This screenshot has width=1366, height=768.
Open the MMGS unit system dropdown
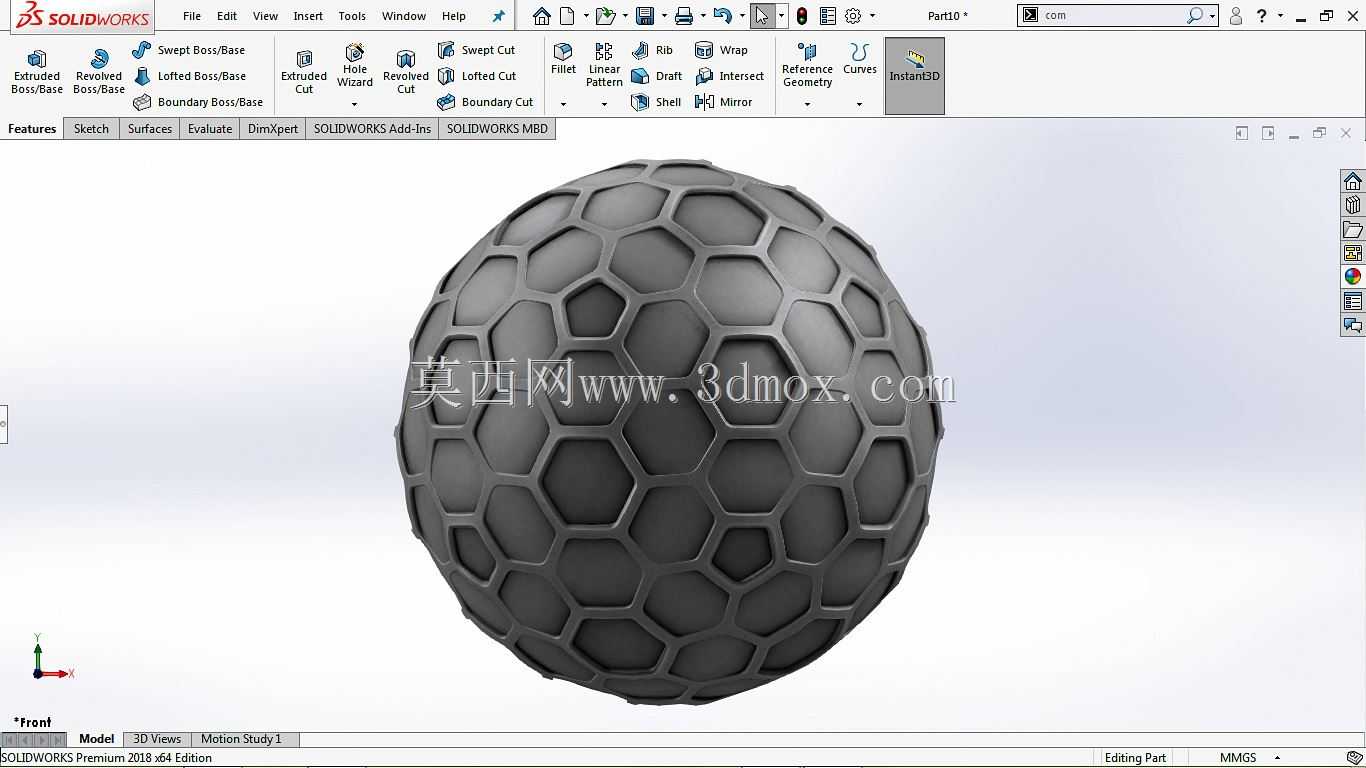click(x=1277, y=758)
